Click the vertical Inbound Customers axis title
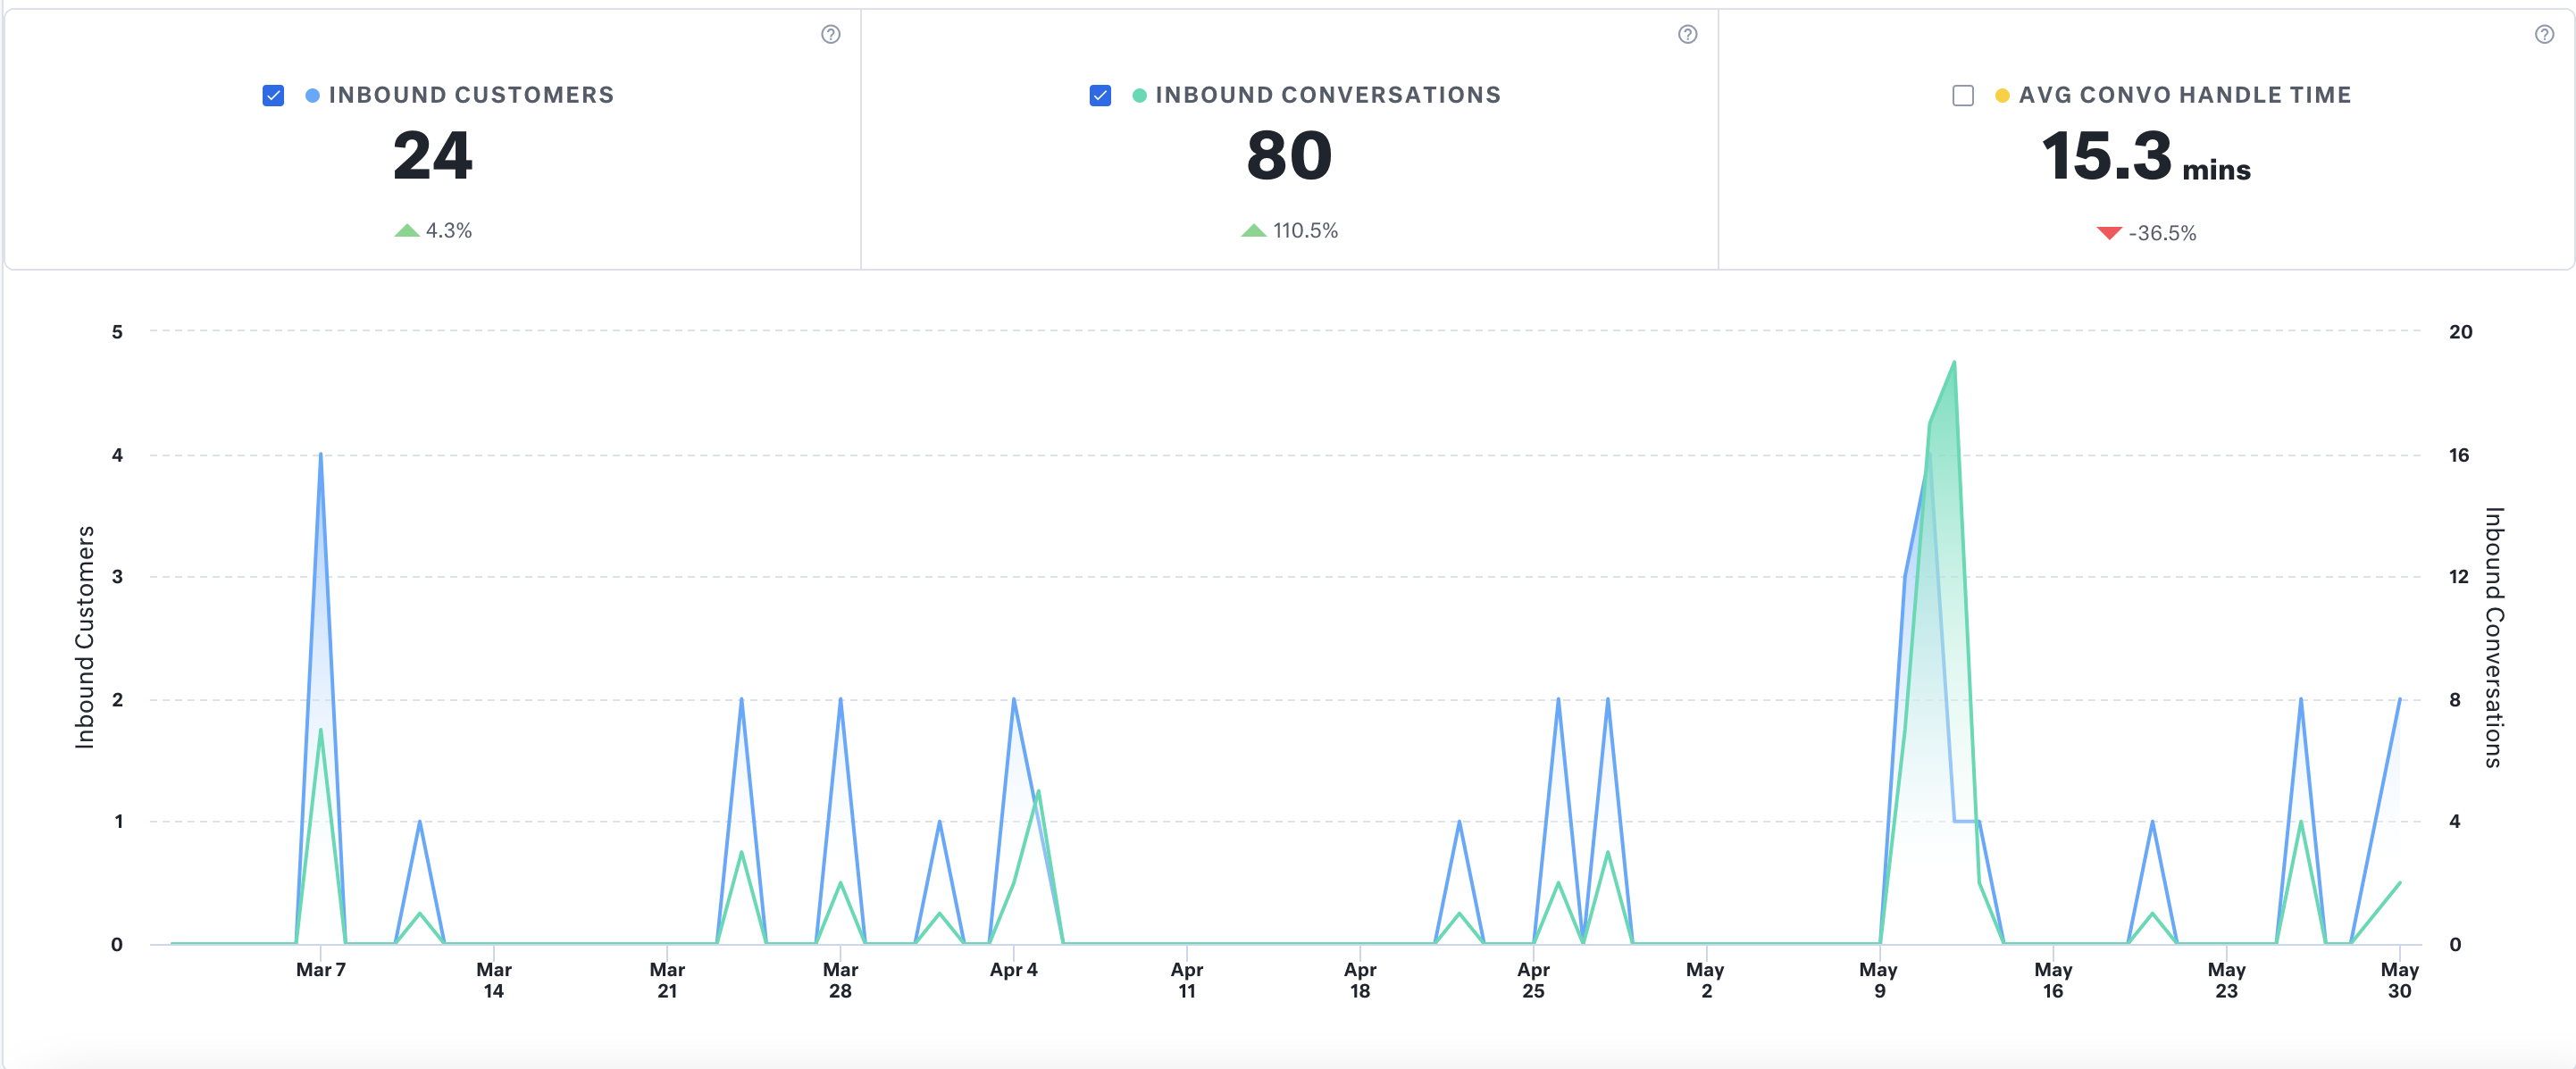The height and width of the screenshot is (1069, 2576). click(x=85, y=637)
